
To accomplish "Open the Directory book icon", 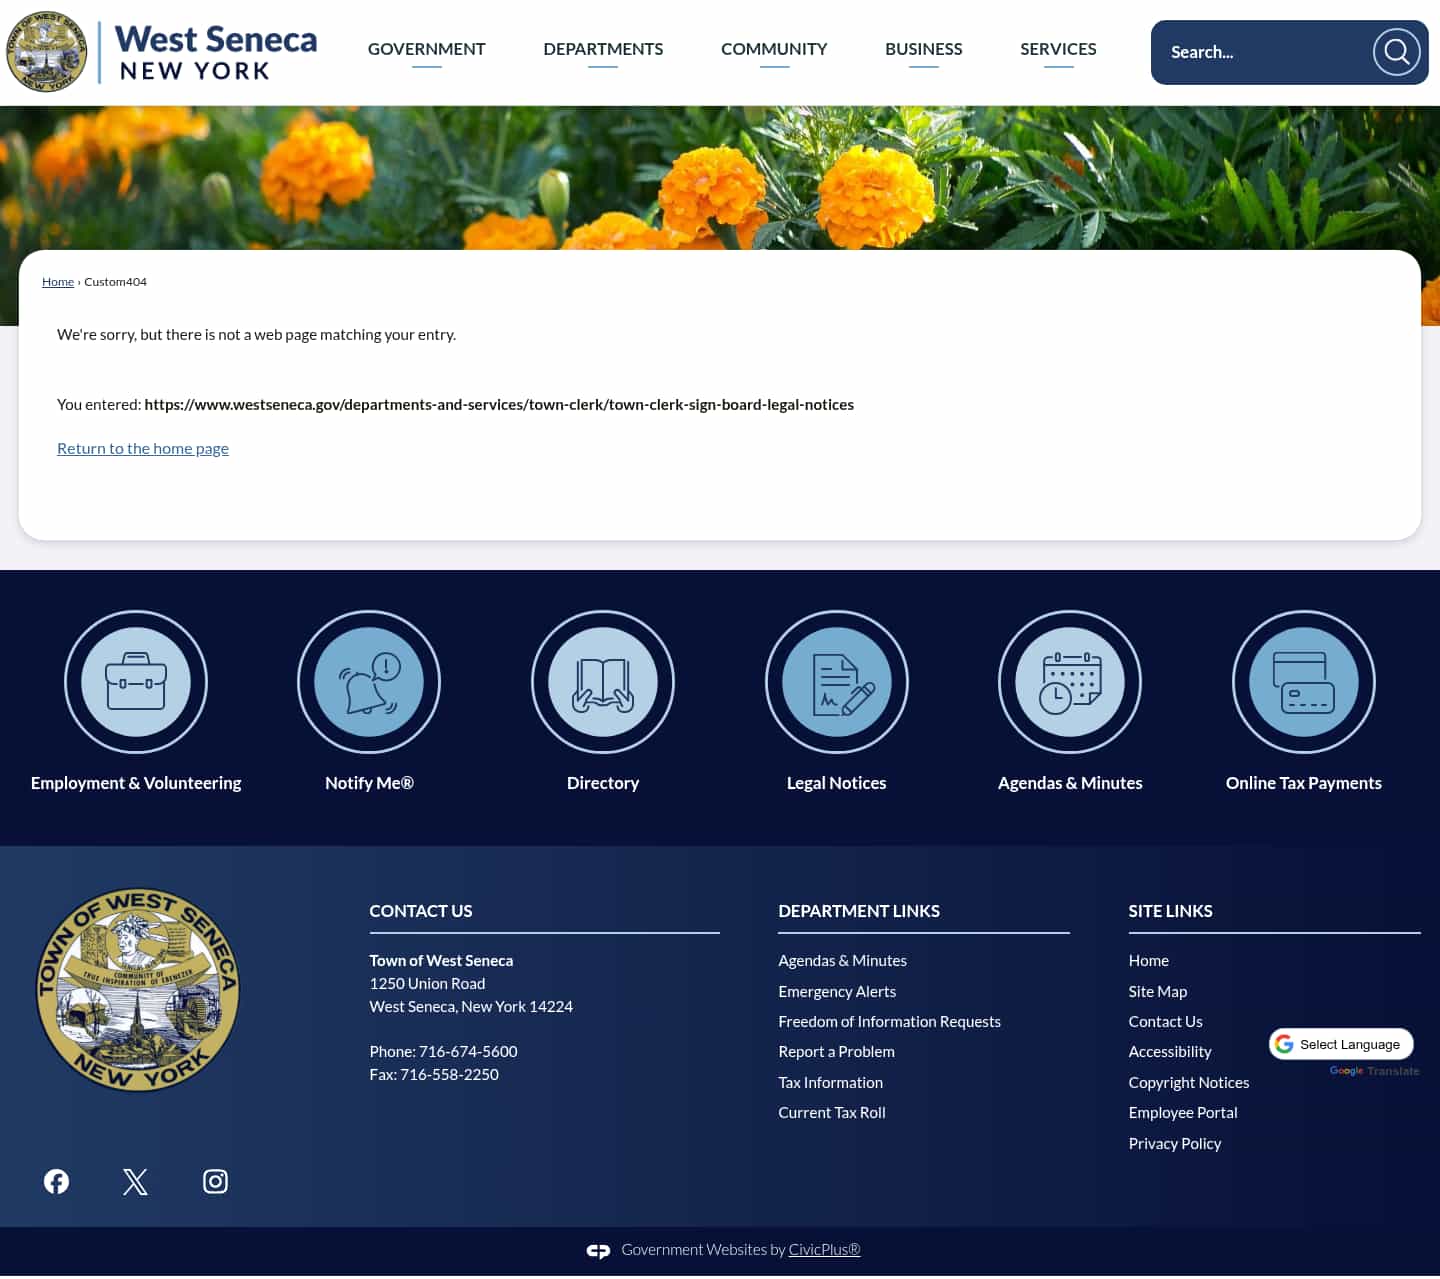I will (x=603, y=682).
